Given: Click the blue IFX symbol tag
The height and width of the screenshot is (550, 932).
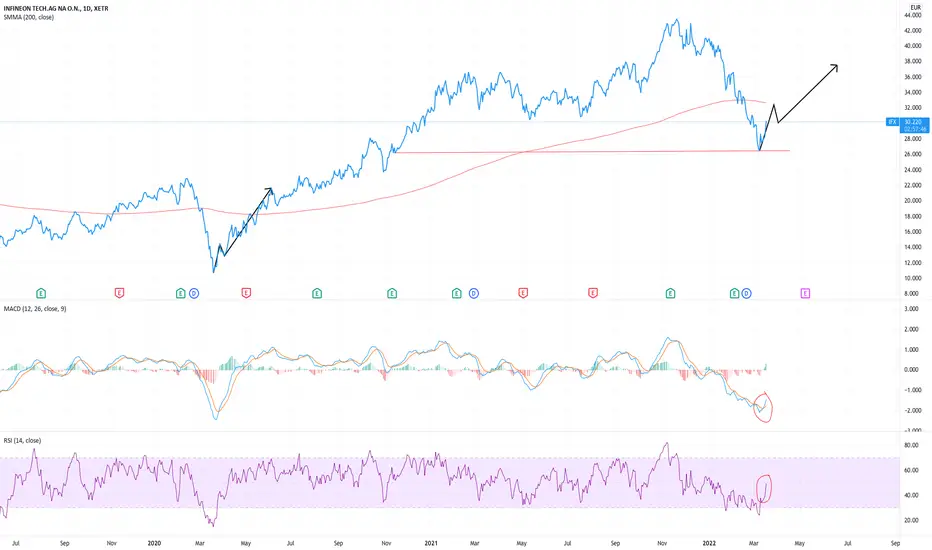Looking at the screenshot, I should point(892,122).
